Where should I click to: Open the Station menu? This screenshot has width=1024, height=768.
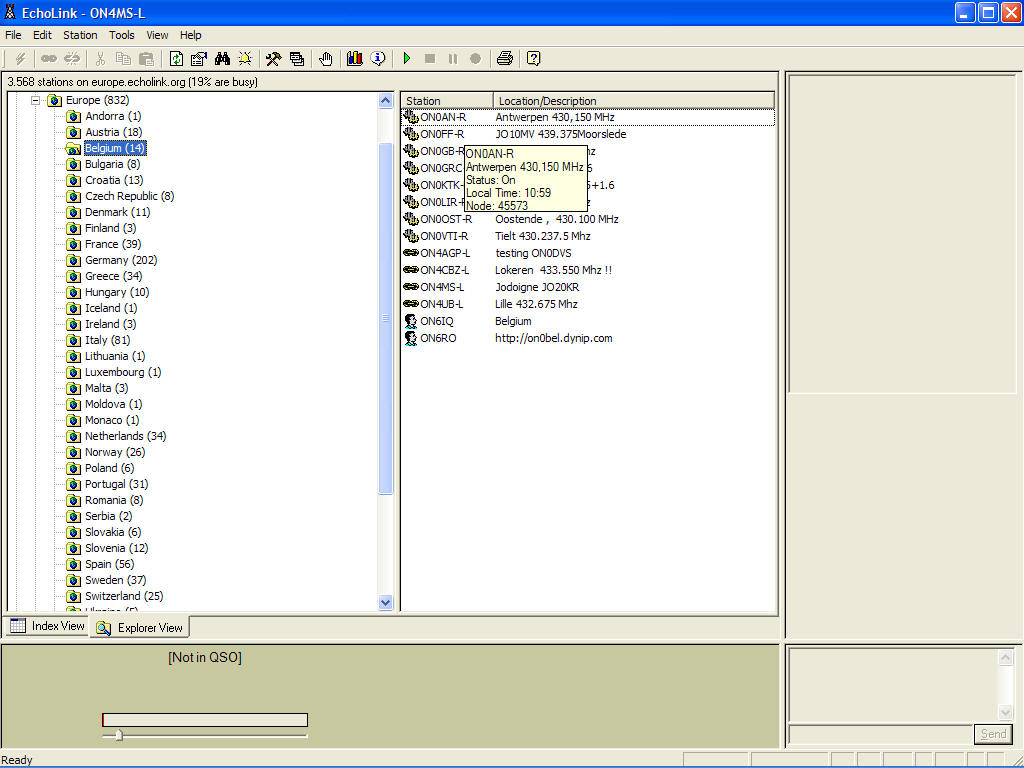tap(80, 35)
